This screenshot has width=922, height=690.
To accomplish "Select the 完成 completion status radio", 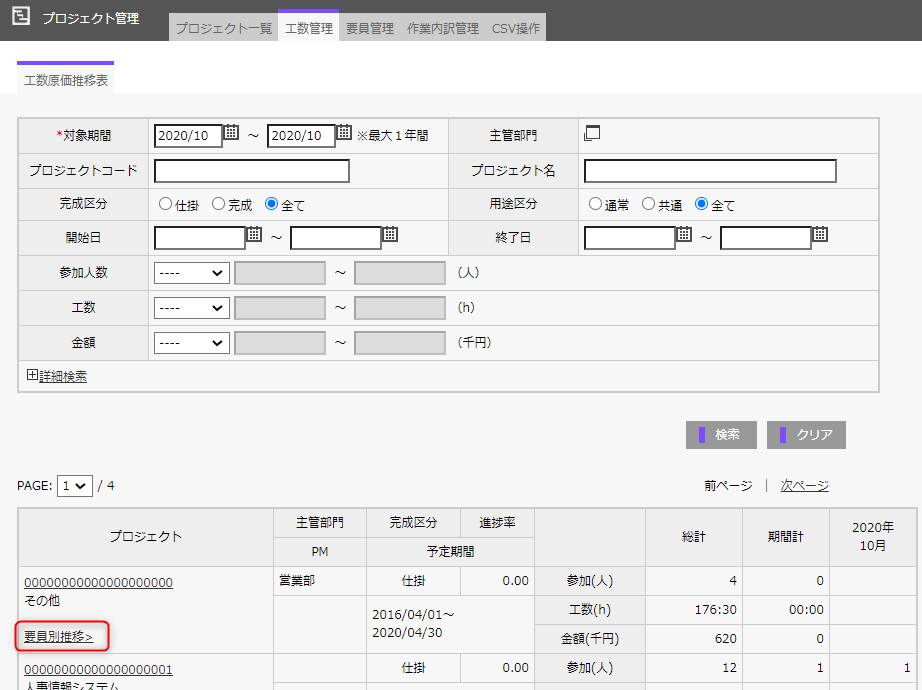I will click(218, 204).
